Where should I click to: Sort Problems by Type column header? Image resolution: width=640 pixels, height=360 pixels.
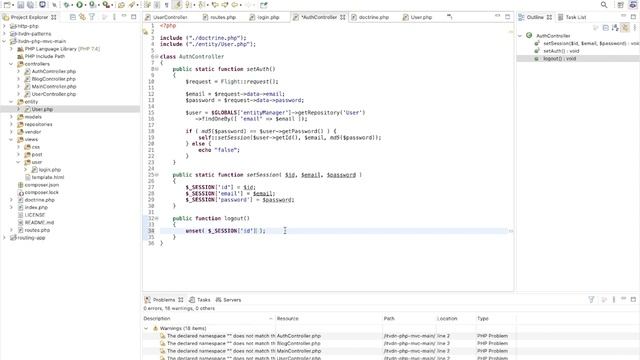click(x=495, y=318)
